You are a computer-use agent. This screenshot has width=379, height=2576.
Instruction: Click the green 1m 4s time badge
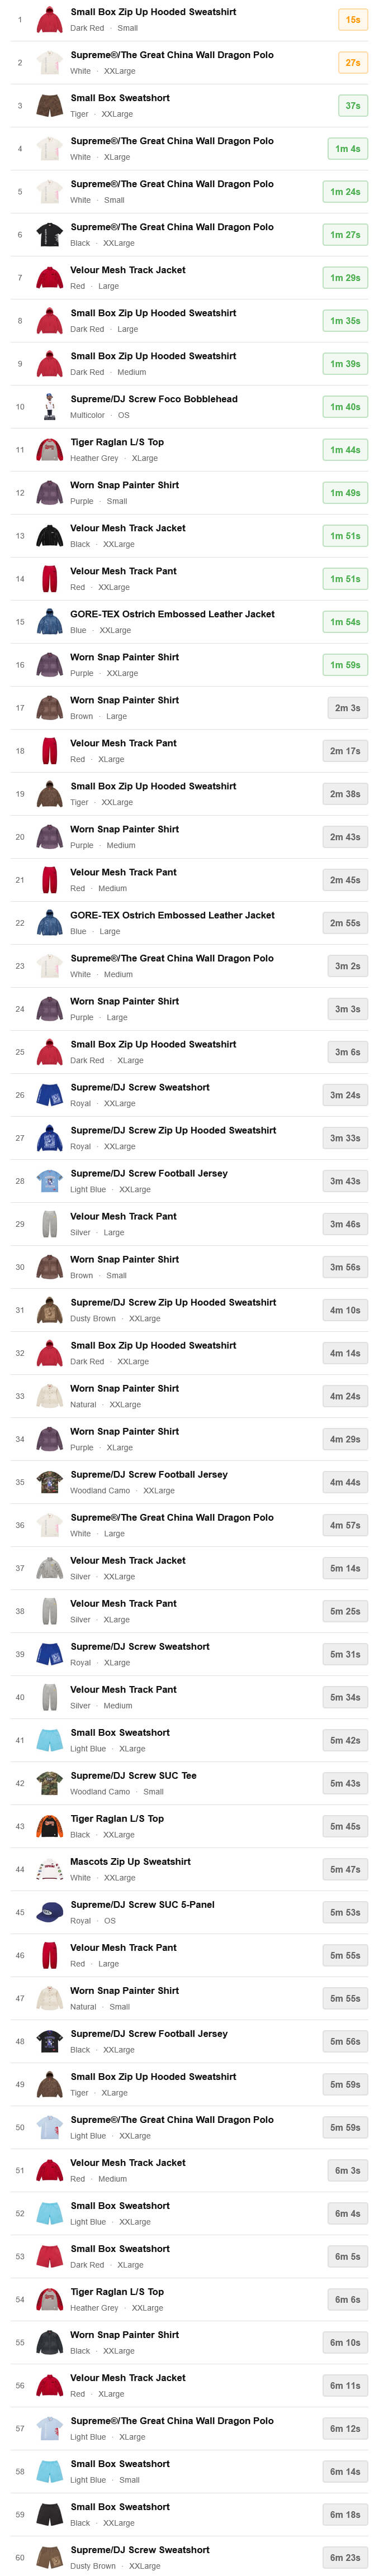(346, 149)
